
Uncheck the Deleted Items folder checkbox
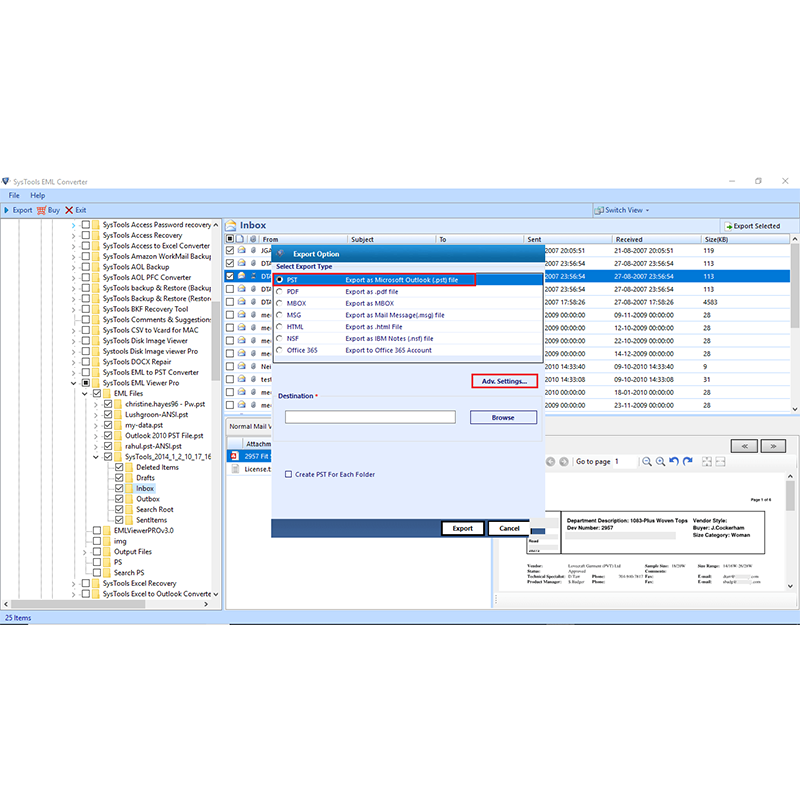click(x=119, y=467)
